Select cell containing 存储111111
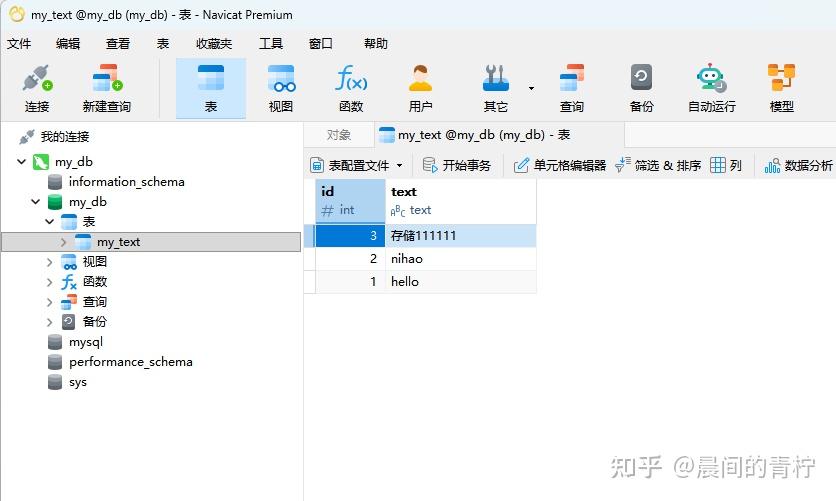 point(461,236)
